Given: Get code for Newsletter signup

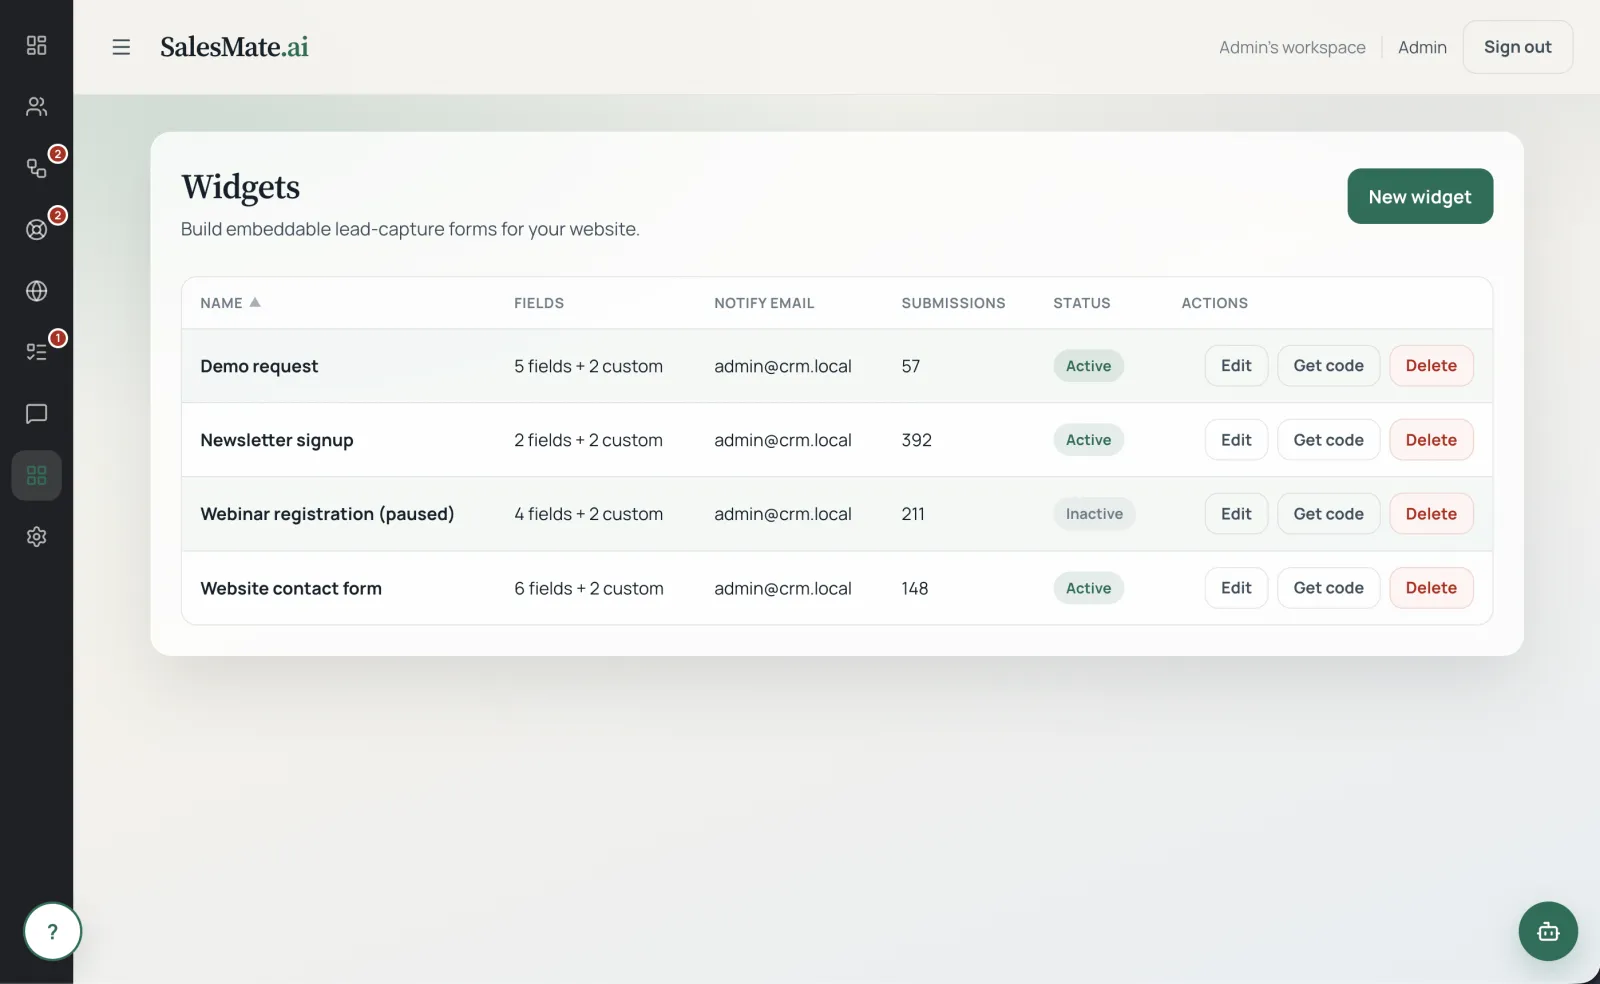Looking at the screenshot, I should click(1328, 440).
